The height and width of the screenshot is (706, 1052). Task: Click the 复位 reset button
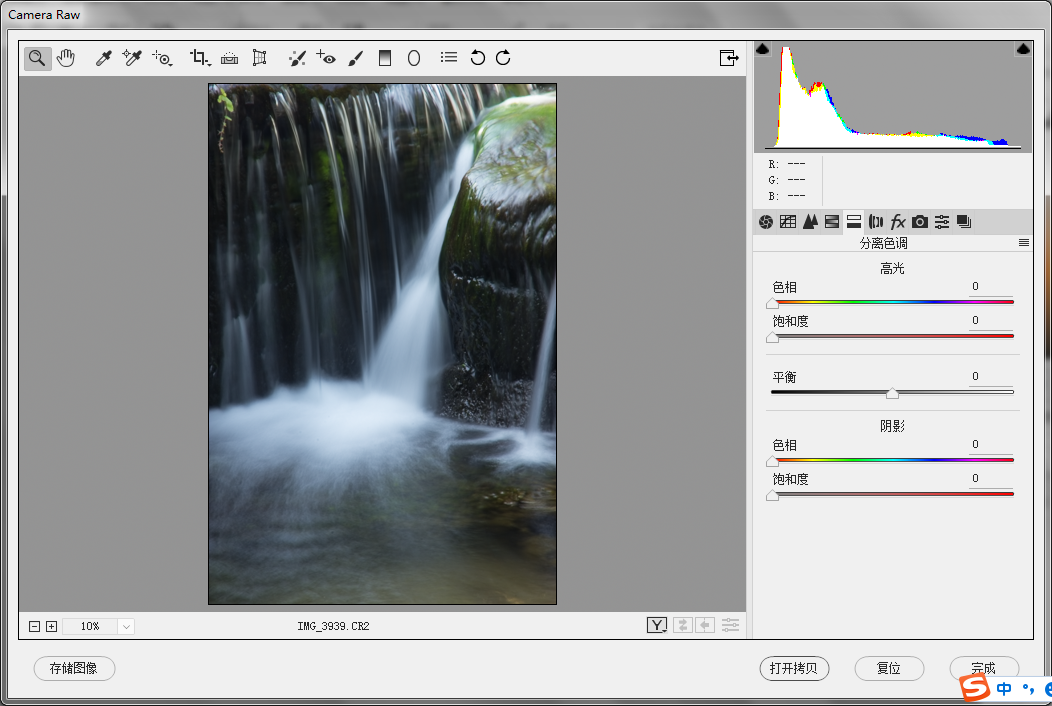(889, 668)
